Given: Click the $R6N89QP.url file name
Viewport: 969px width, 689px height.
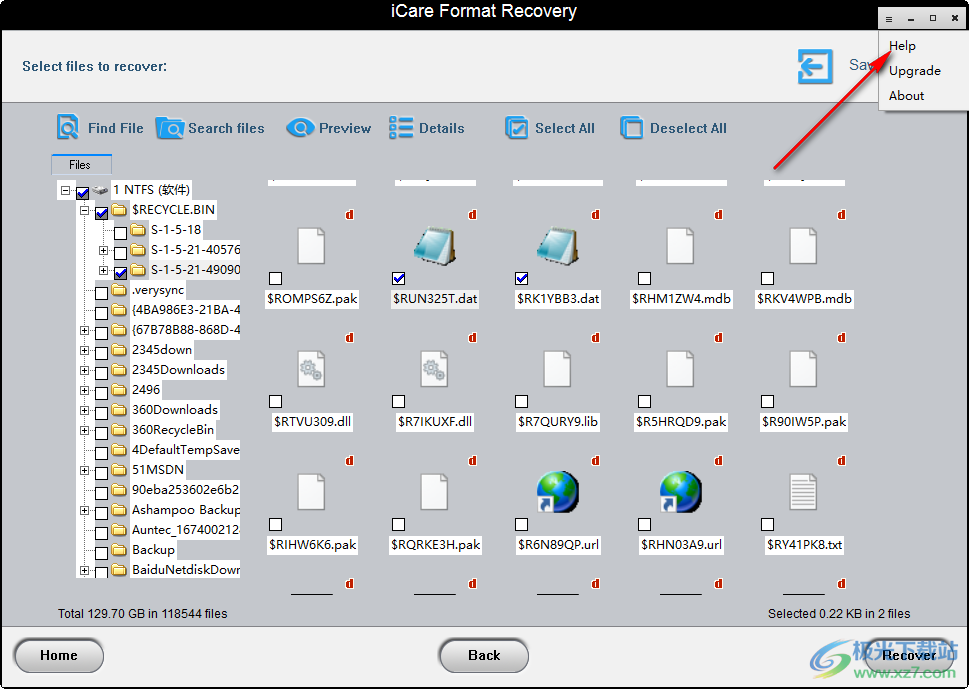Looking at the screenshot, I should coord(558,545).
